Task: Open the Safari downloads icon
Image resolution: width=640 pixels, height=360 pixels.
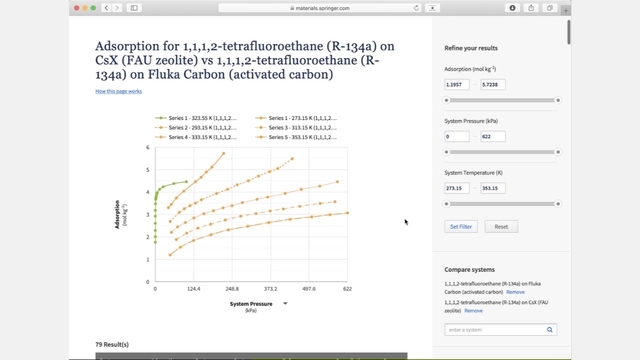Action: 512,8
